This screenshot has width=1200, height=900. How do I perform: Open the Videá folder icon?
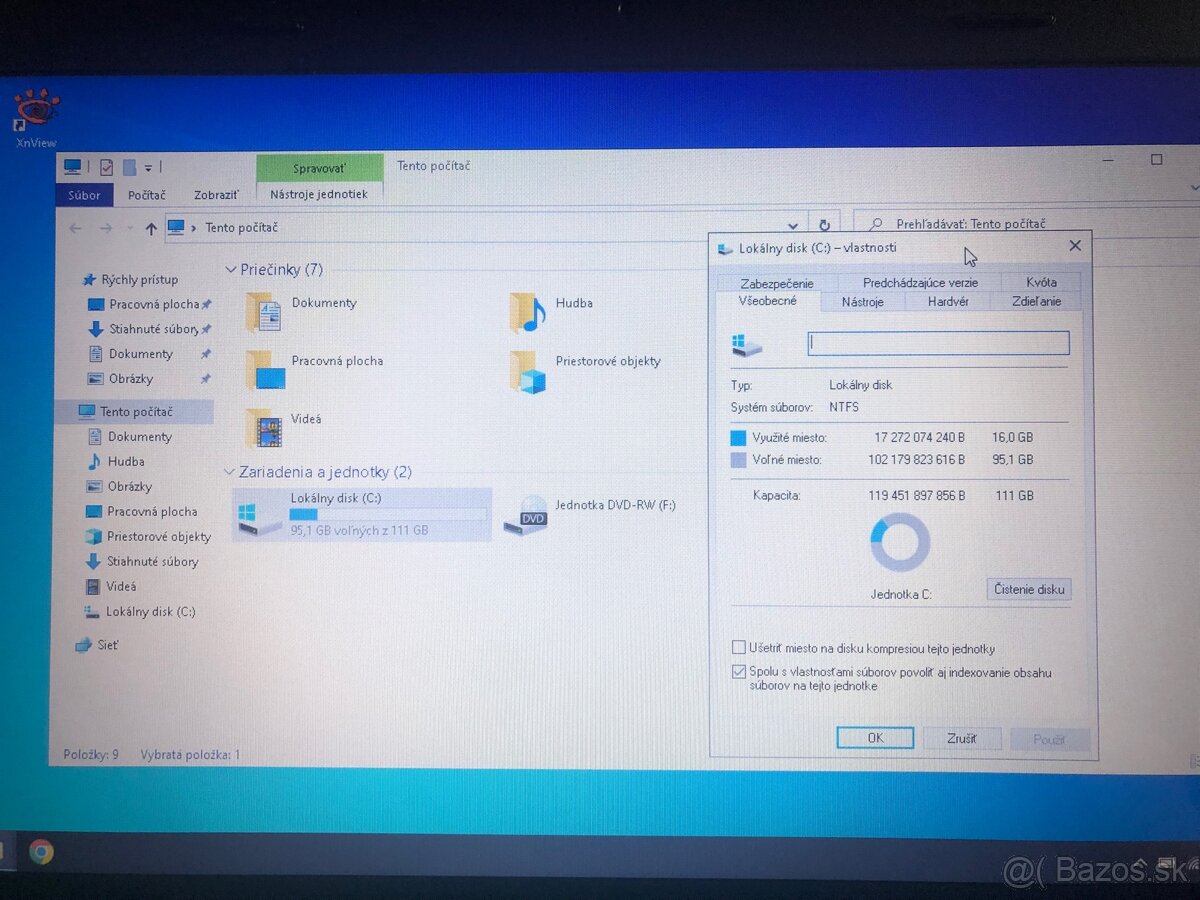coord(264,427)
